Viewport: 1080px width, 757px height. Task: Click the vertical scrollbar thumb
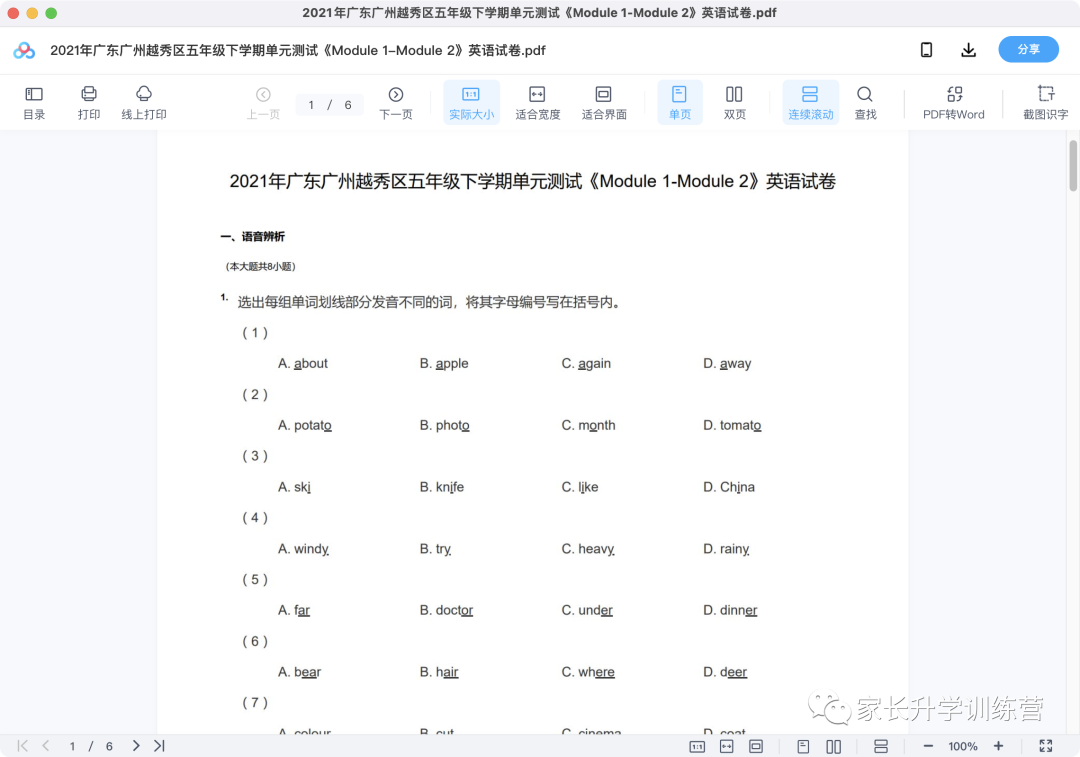click(1073, 165)
